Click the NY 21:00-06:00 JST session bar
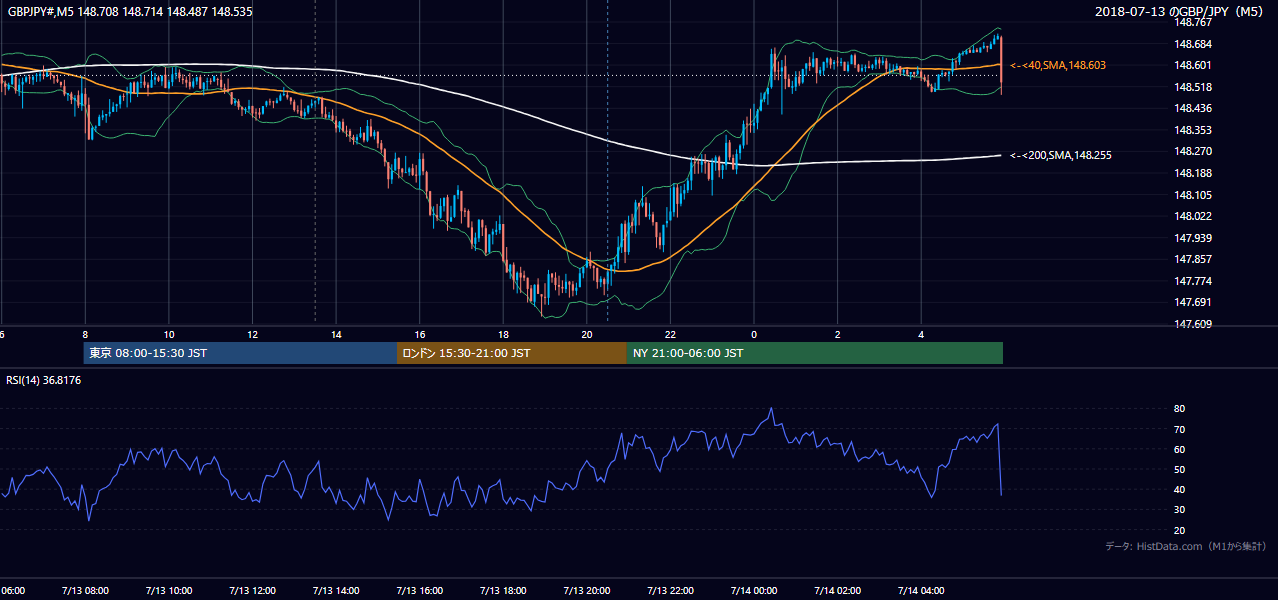Viewport: 1278px width, 600px height. coord(815,353)
